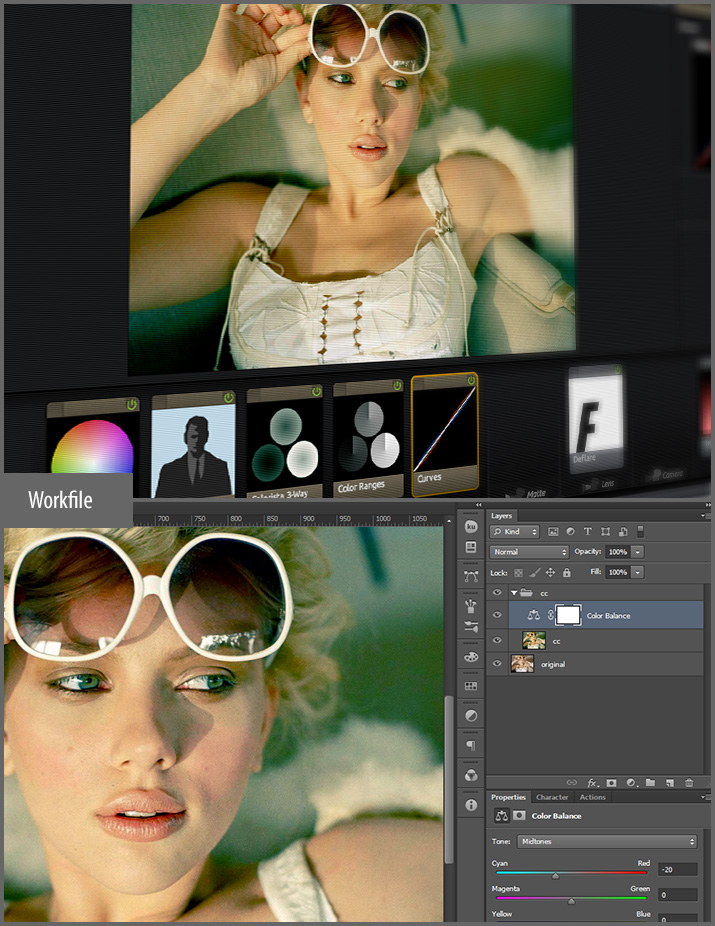Select the Color Ranges tool card
This screenshot has height=926, width=715.
(x=367, y=440)
